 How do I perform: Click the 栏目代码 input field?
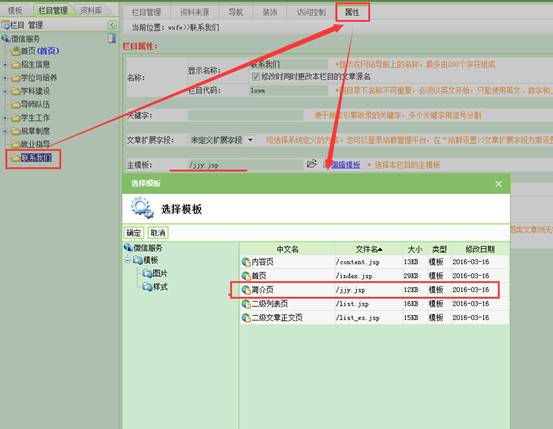tap(289, 91)
